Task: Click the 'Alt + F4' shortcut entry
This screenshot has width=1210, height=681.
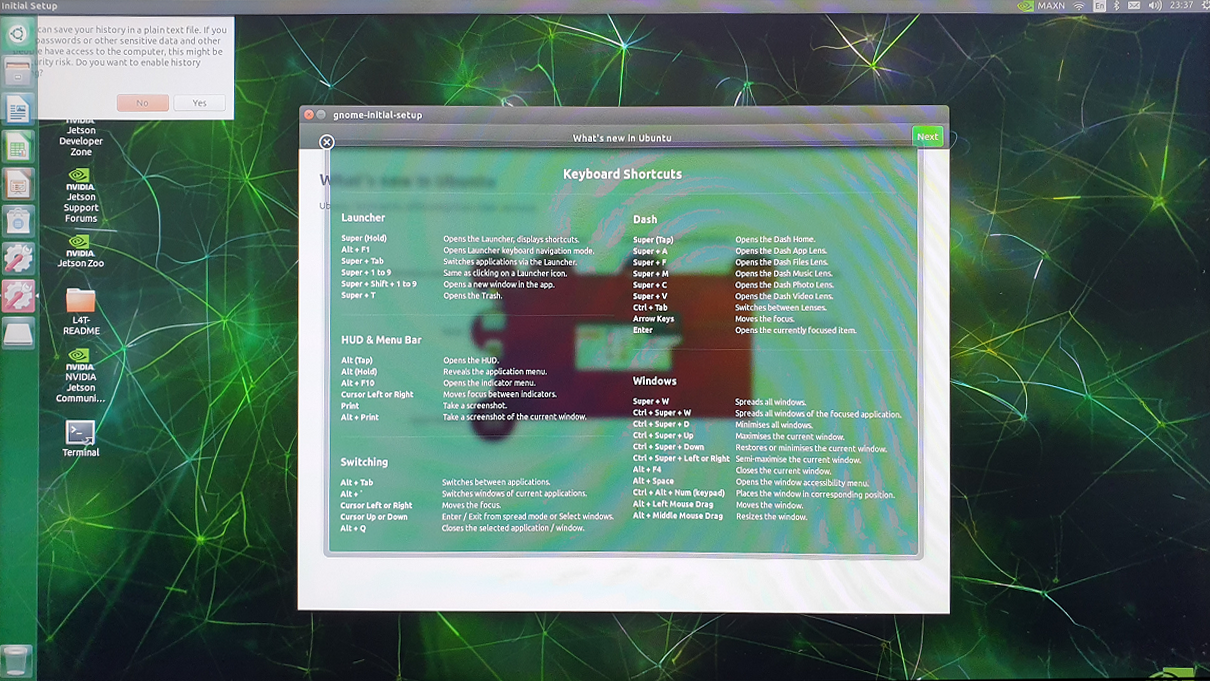Action: (647, 469)
